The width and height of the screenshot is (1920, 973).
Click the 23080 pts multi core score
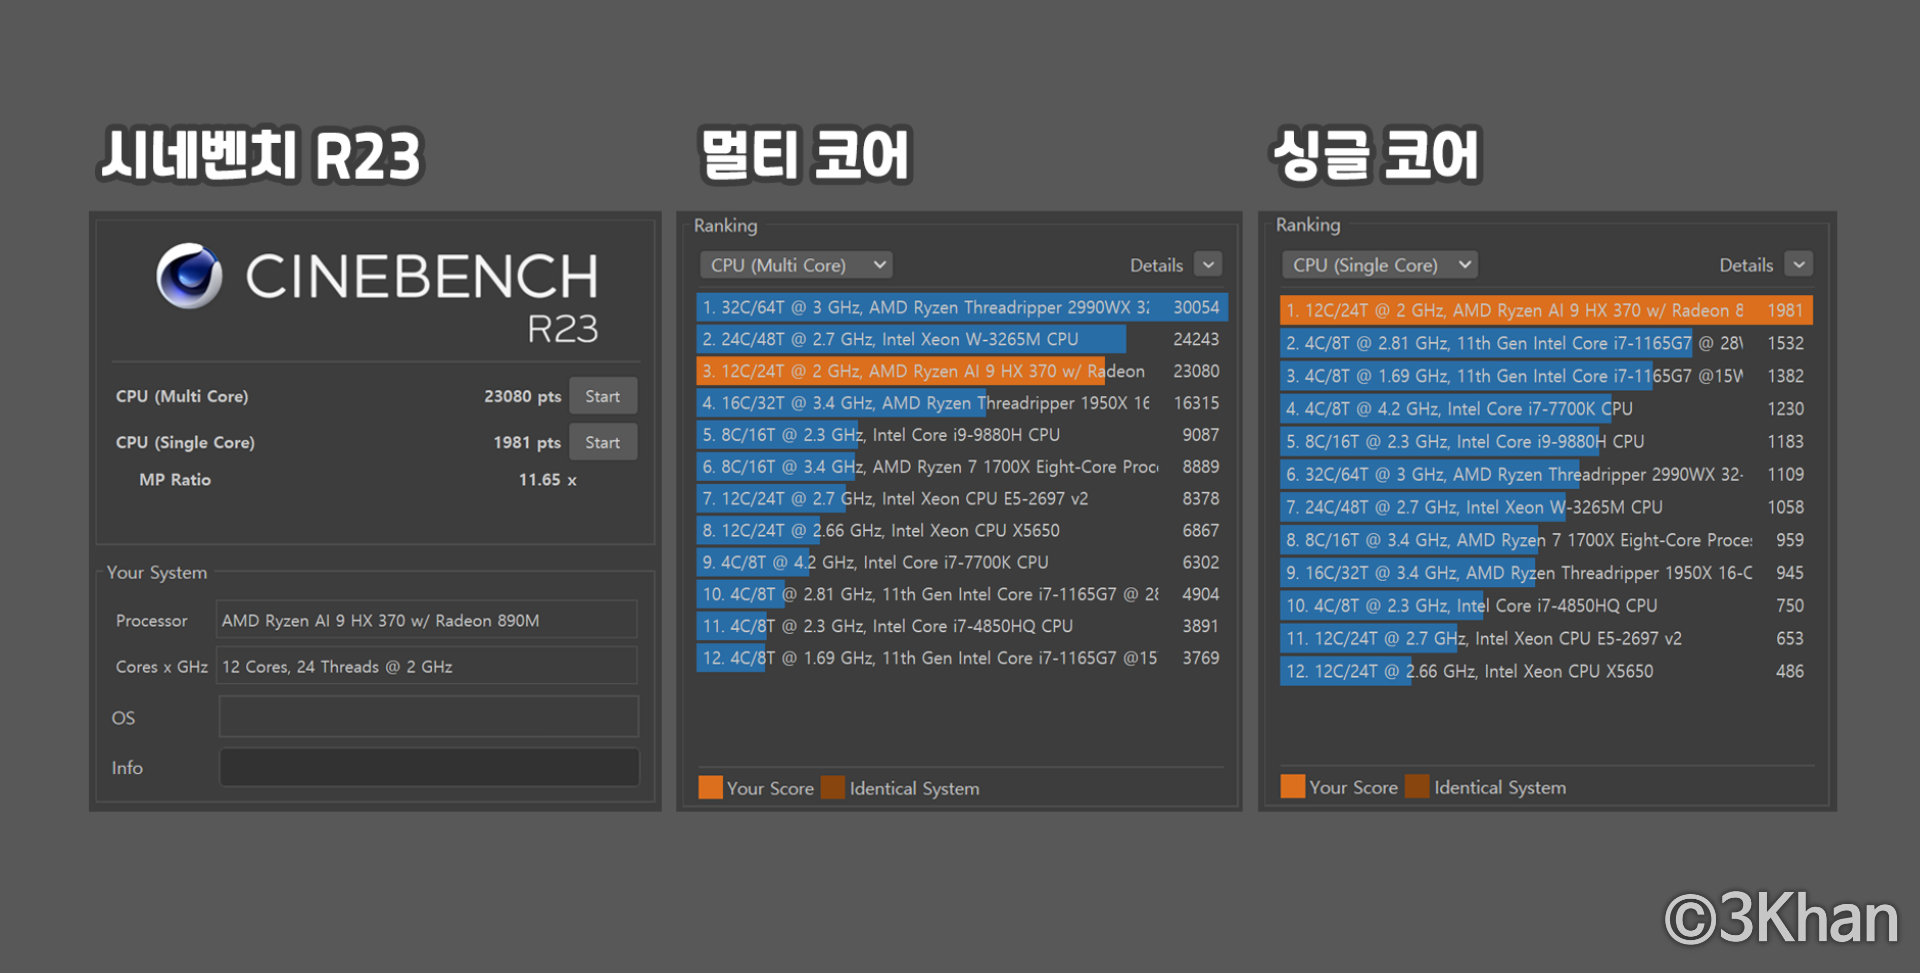tap(522, 396)
